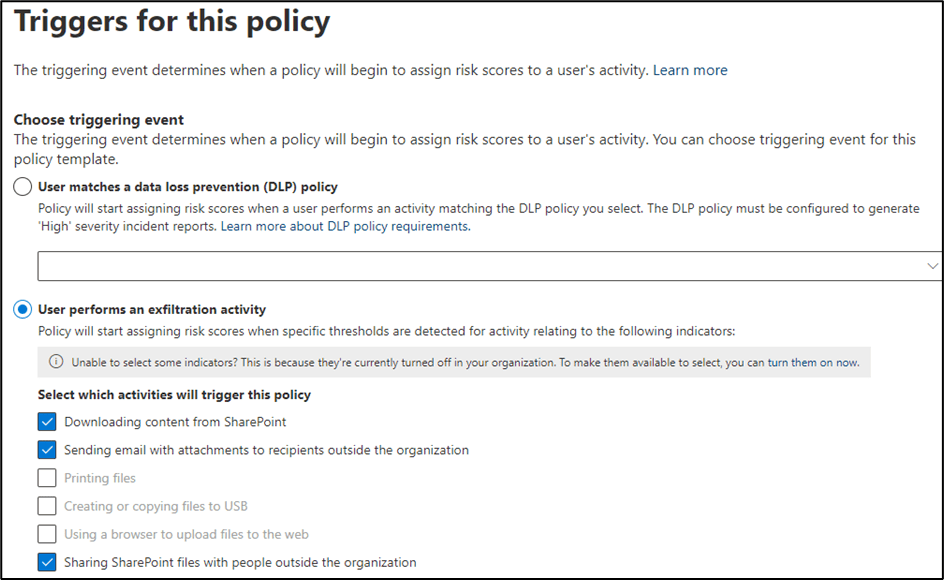Tick the 'Printing files' checkbox

coord(47,478)
